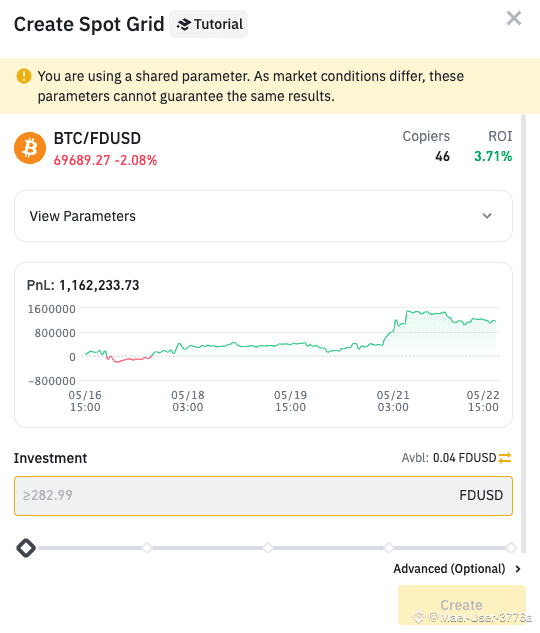The height and width of the screenshot is (633, 540).
Task: Click the investment slider handle at start
Action: [26, 548]
